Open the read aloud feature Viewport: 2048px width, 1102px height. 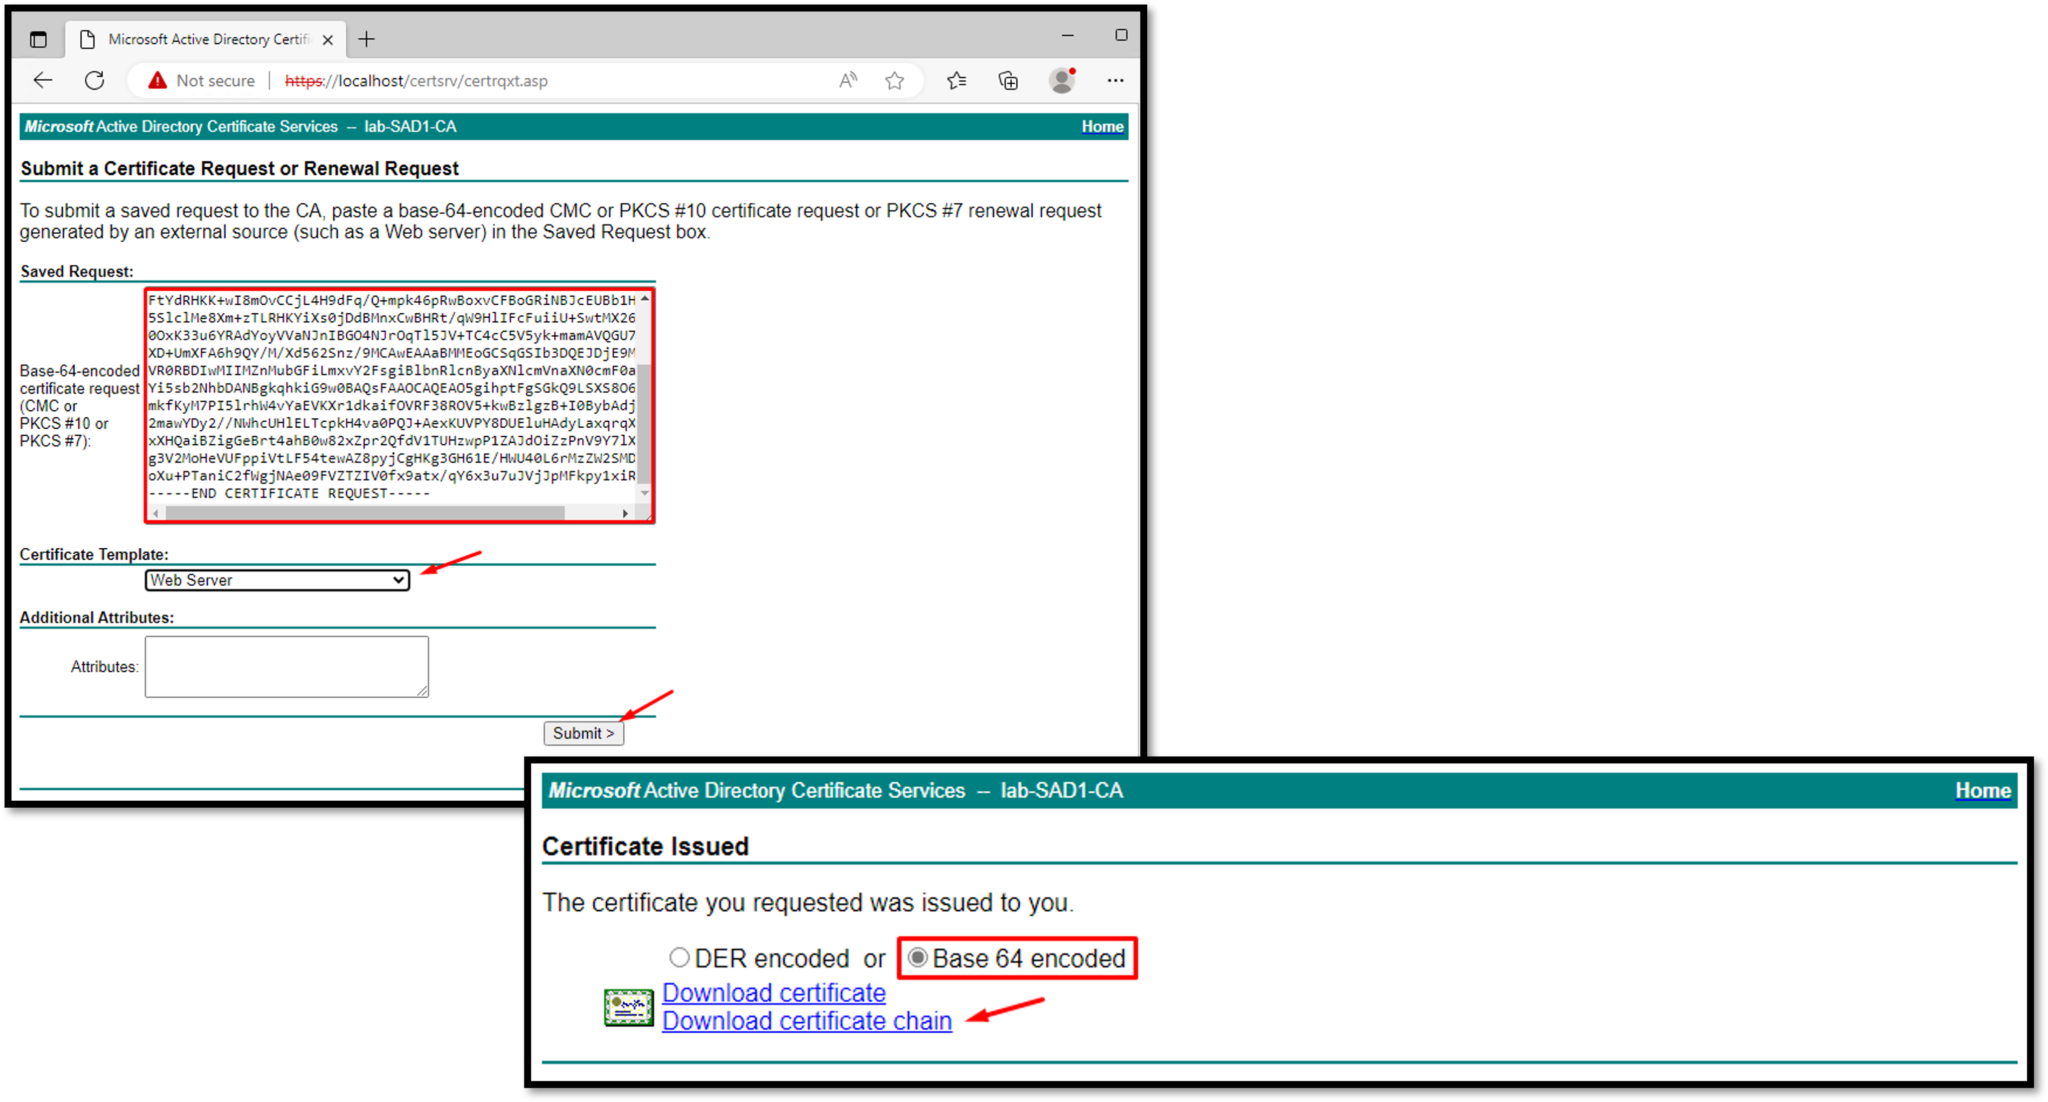[x=846, y=80]
